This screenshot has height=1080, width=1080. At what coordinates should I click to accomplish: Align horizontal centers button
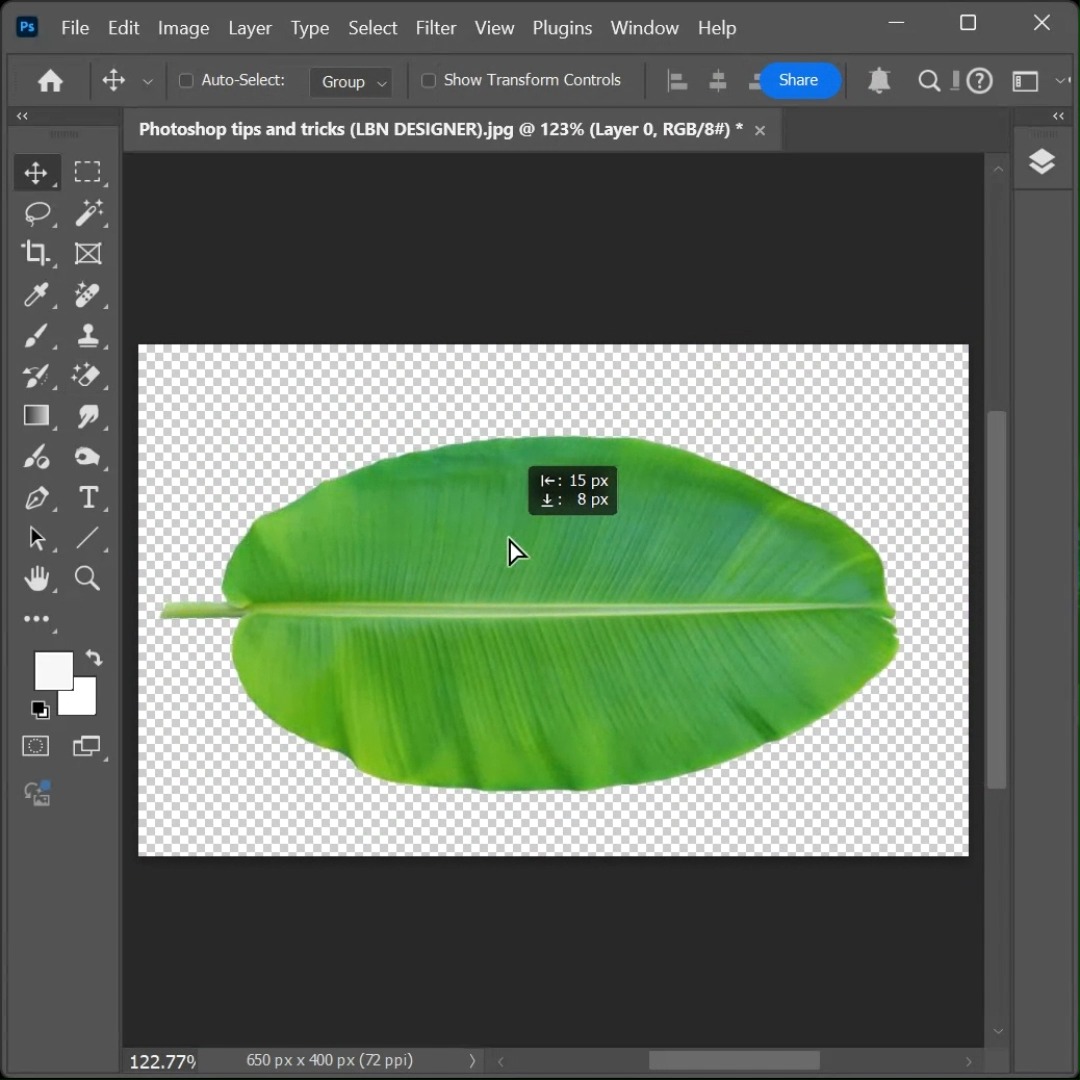coord(718,81)
